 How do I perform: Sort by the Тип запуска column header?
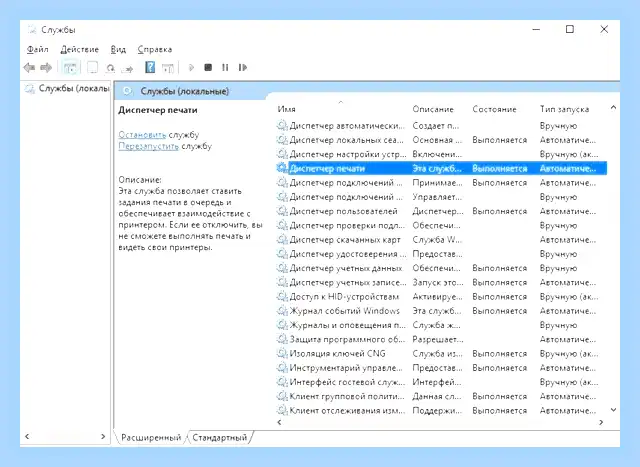click(x=564, y=109)
